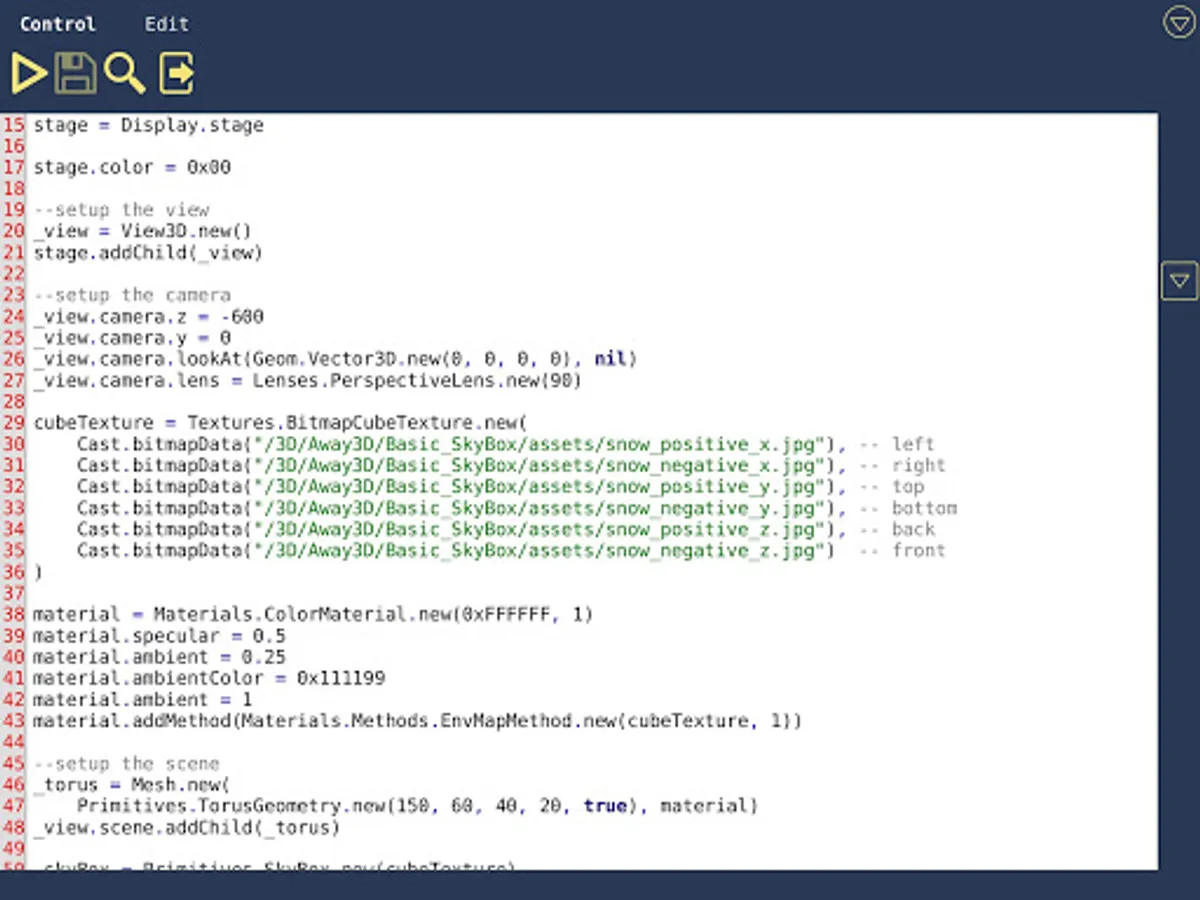The image size is (1200, 900).
Task: Click the snow_negative_y.jpg path string
Action: pyautogui.click(x=539, y=508)
